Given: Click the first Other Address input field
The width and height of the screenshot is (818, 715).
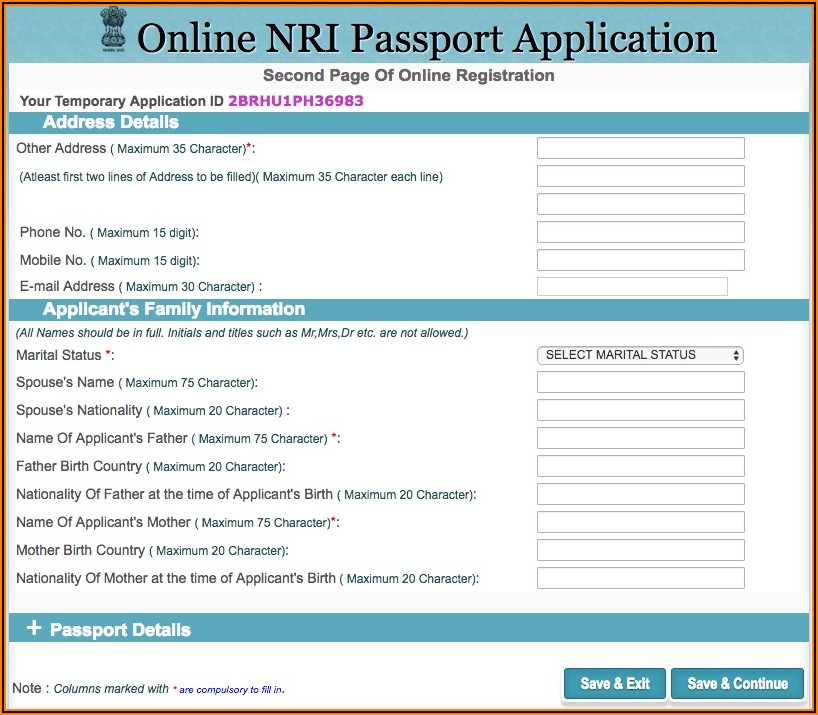Looking at the screenshot, I should pos(640,149).
